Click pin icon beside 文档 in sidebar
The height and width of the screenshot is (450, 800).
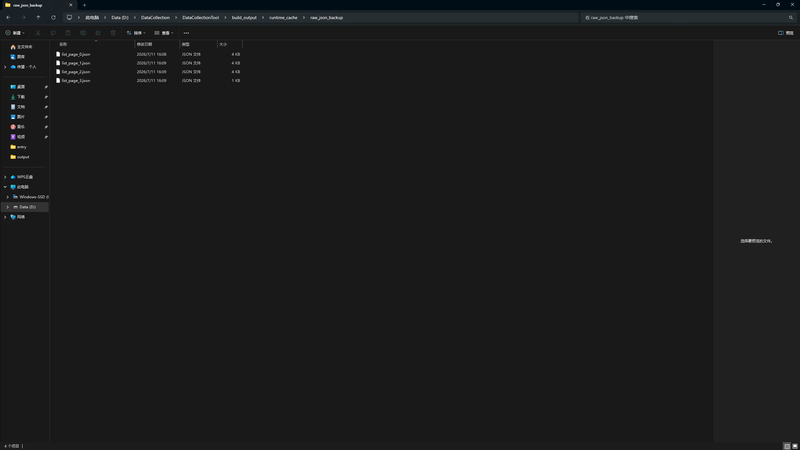[46, 107]
